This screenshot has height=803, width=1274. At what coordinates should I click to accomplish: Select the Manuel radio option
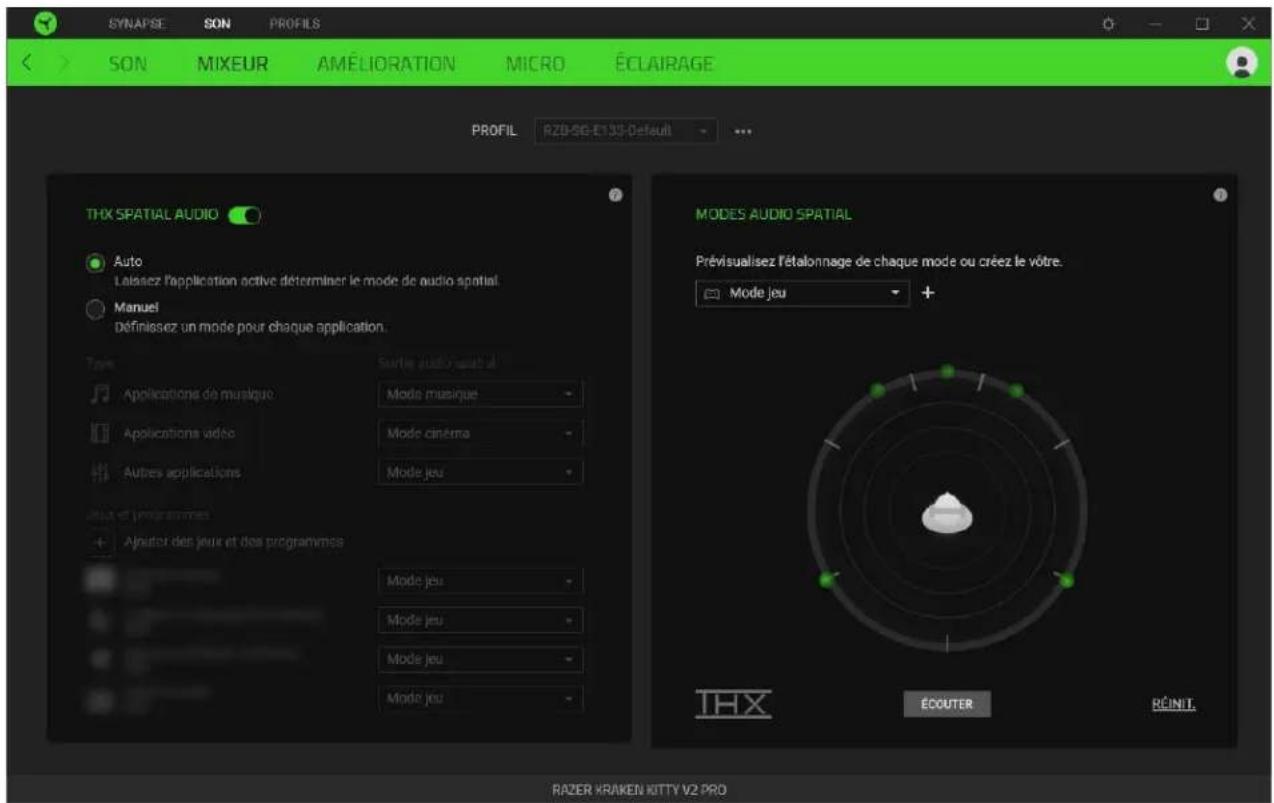click(x=96, y=310)
